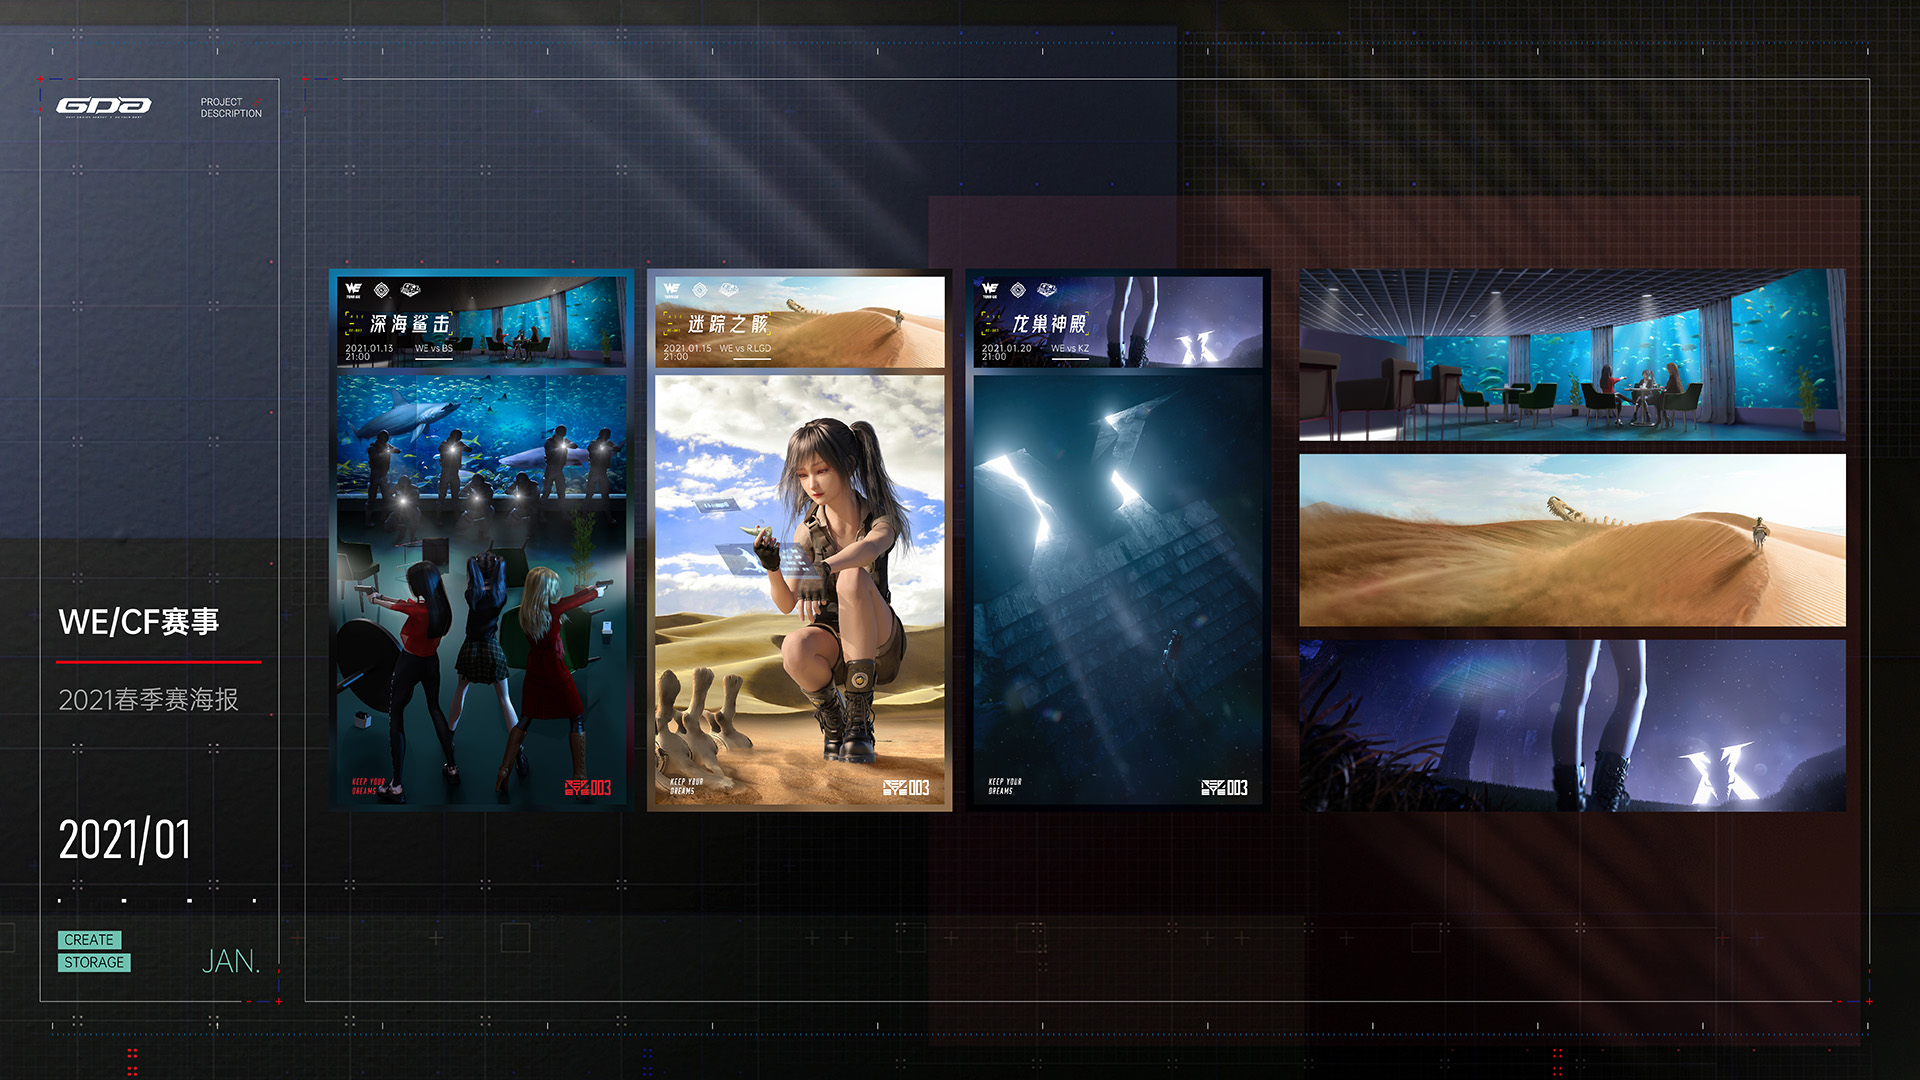
Task: Open the 龙巢神殿 underwater temple poster
Action: 1117,540
